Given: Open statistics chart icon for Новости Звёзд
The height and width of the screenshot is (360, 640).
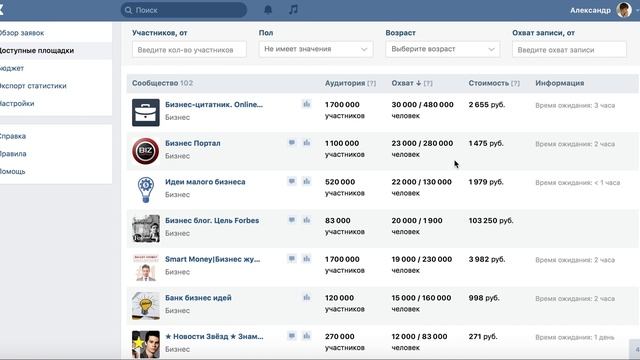Looking at the screenshot, I should [x=307, y=336].
